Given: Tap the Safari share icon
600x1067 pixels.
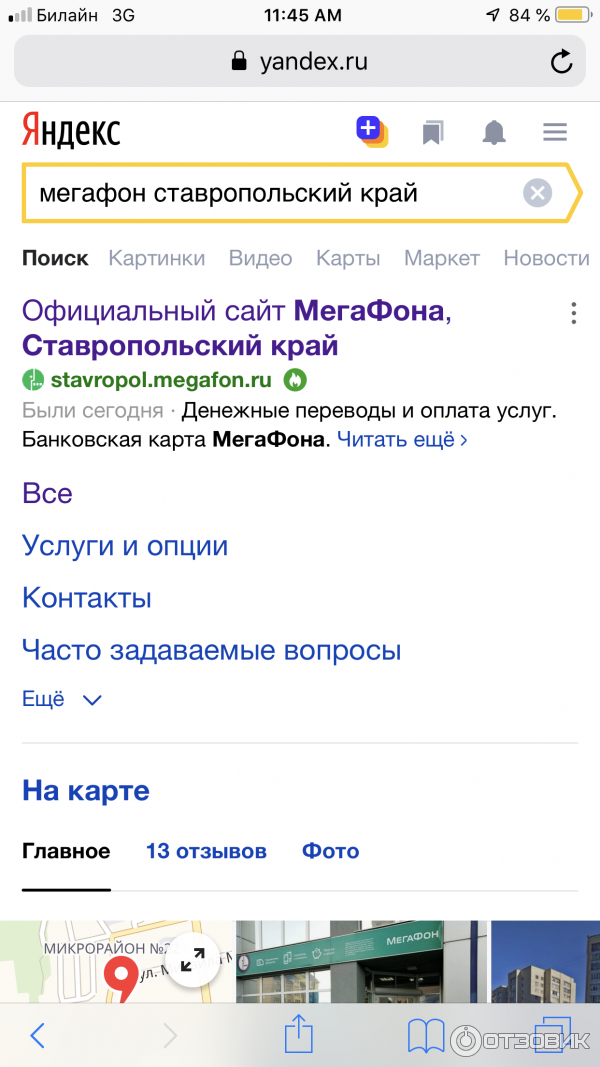Looking at the screenshot, I should click(x=299, y=1034).
